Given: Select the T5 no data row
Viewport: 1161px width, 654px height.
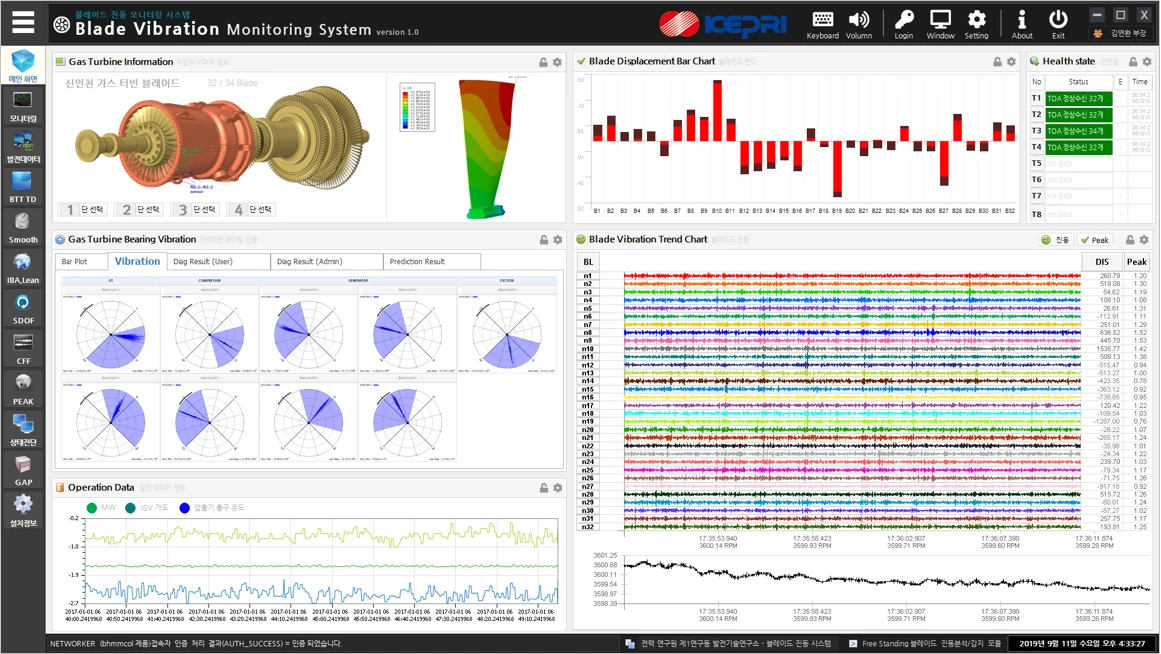Looking at the screenshot, I should tap(1090, 164).
